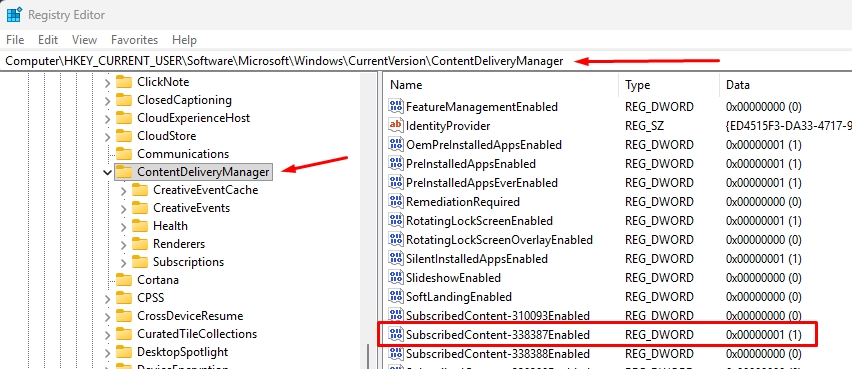Click the DWORD icon beside SubscribedContent-338387Enabled
852x369 pixels.
click(x=396, y=334)
